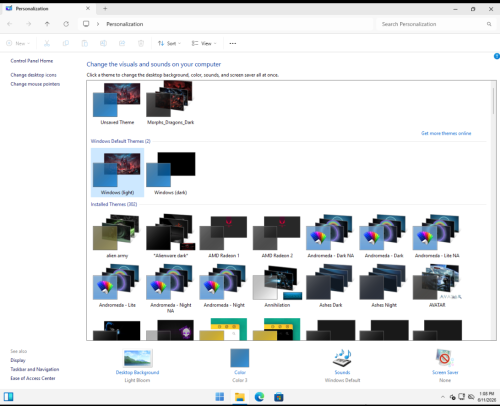Screen dimensions: 500x406
Task: Open File Explorer from taskbar
Action: [240, 397]
